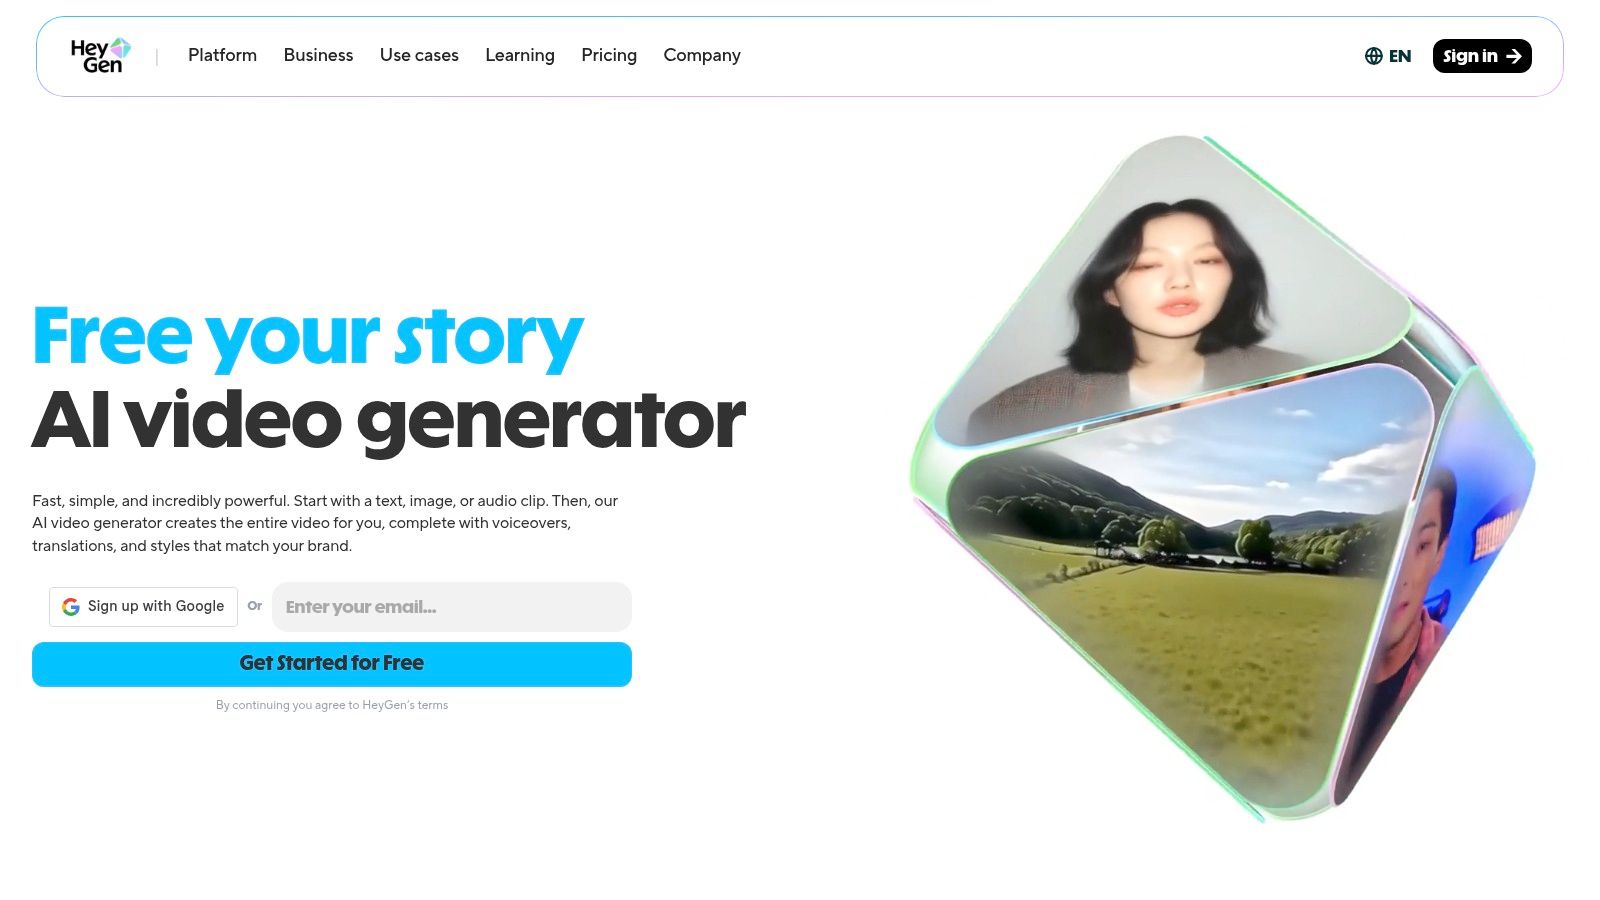Click the arrow inside Sign in button
Image resolution: width=1600 pixels, height=900 pixels.
click(x=1514, y=56)
